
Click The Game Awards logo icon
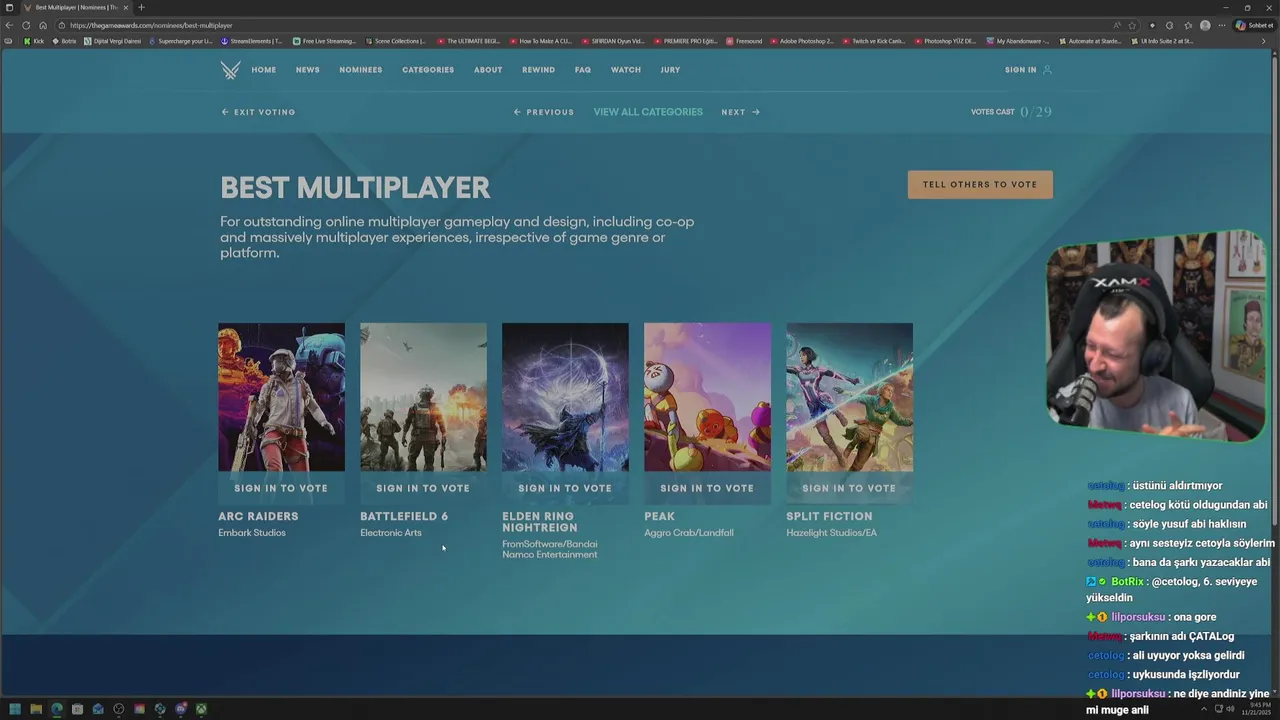230,70
